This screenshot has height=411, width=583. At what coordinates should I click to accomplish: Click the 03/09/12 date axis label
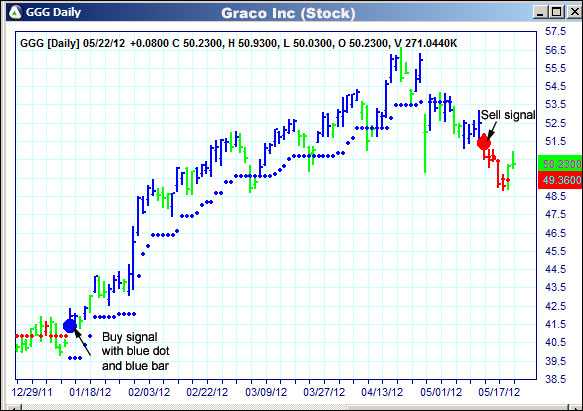266,392
